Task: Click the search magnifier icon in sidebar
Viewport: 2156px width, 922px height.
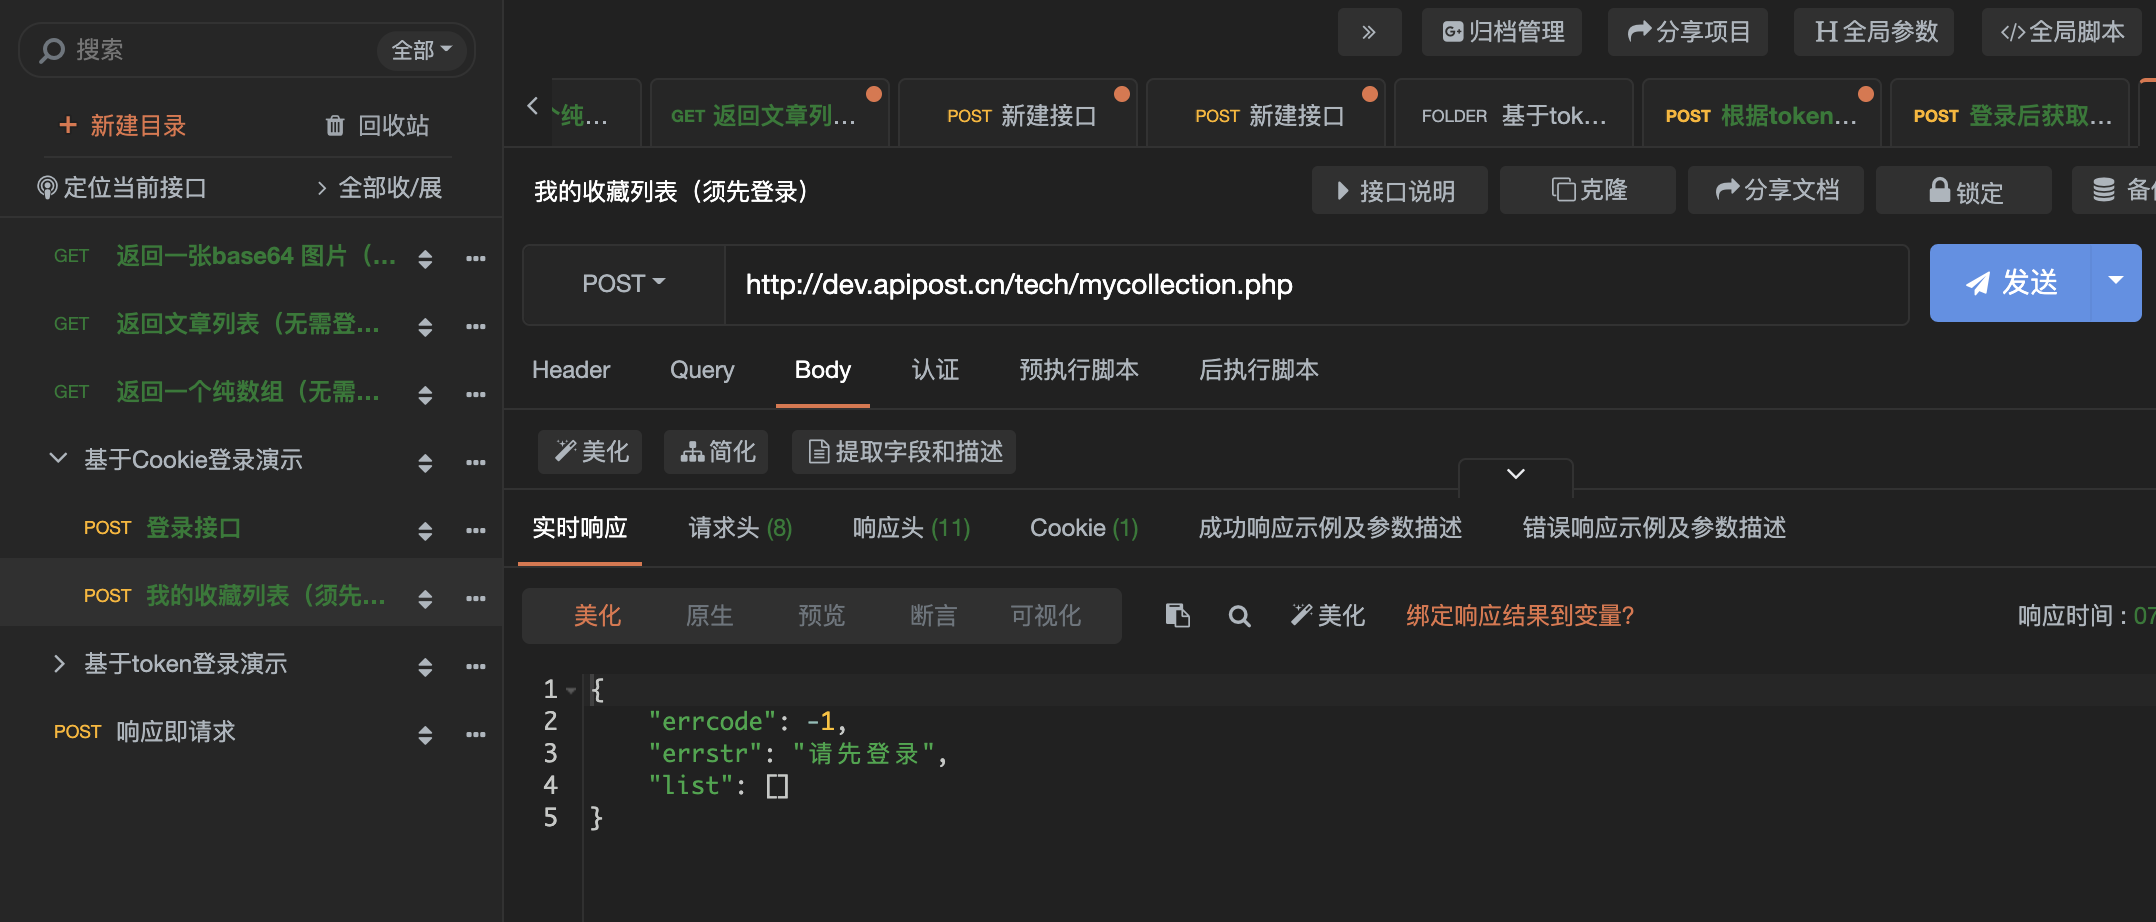Action: click(x=52, y=50)
